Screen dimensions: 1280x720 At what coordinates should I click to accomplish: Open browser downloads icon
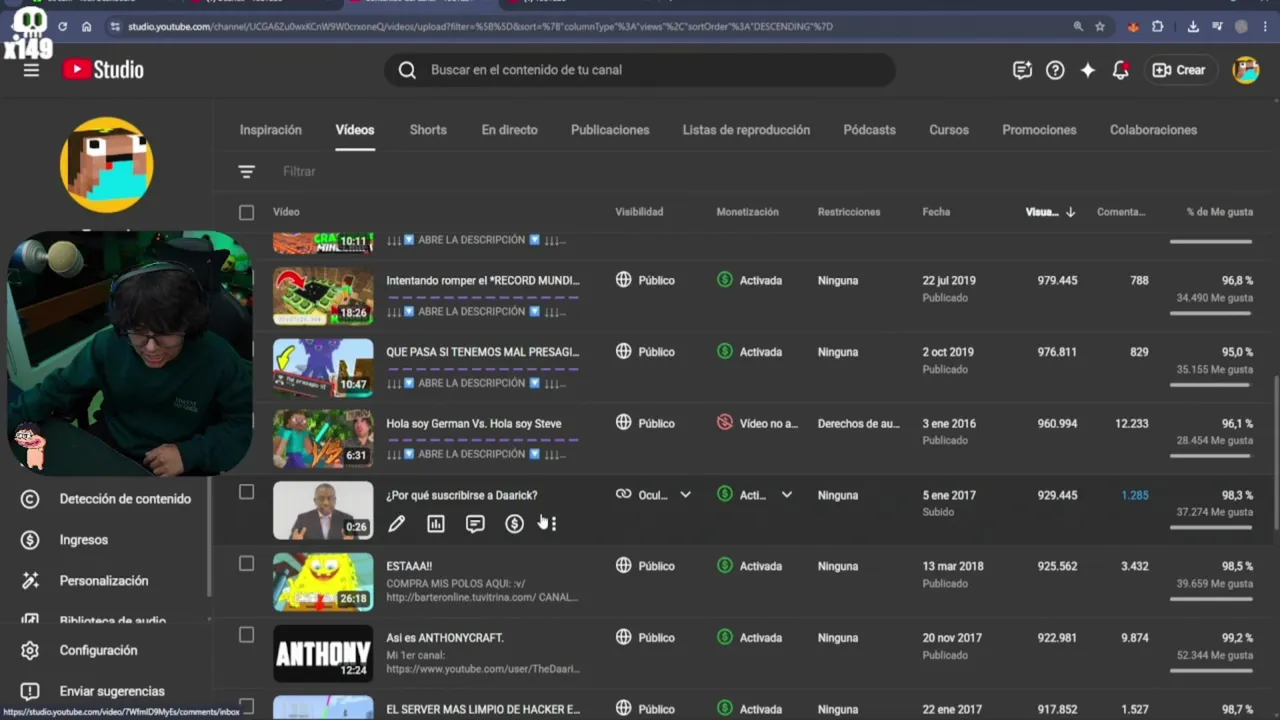point(1193,27)
